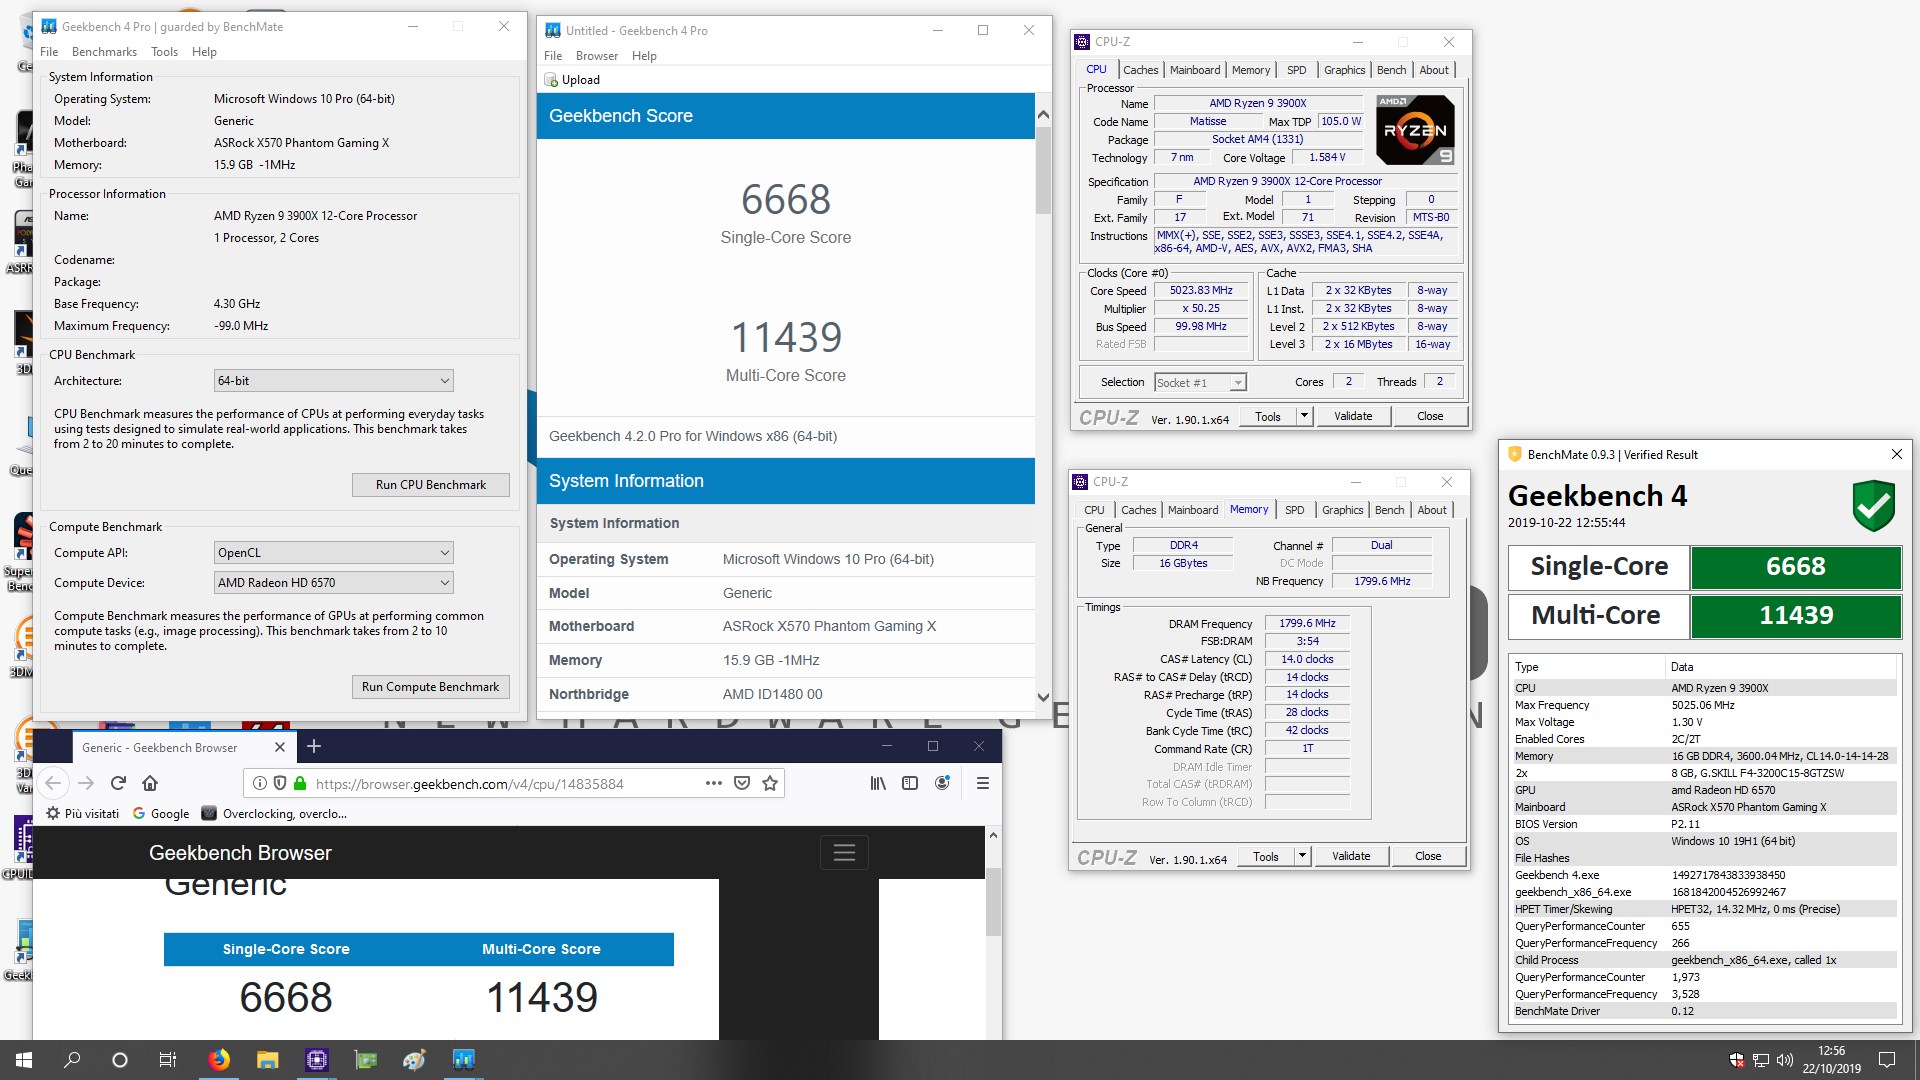This screenshot has height=1080, width=1920.
Task: Save the page to Pocket
Action: point(742,783)
